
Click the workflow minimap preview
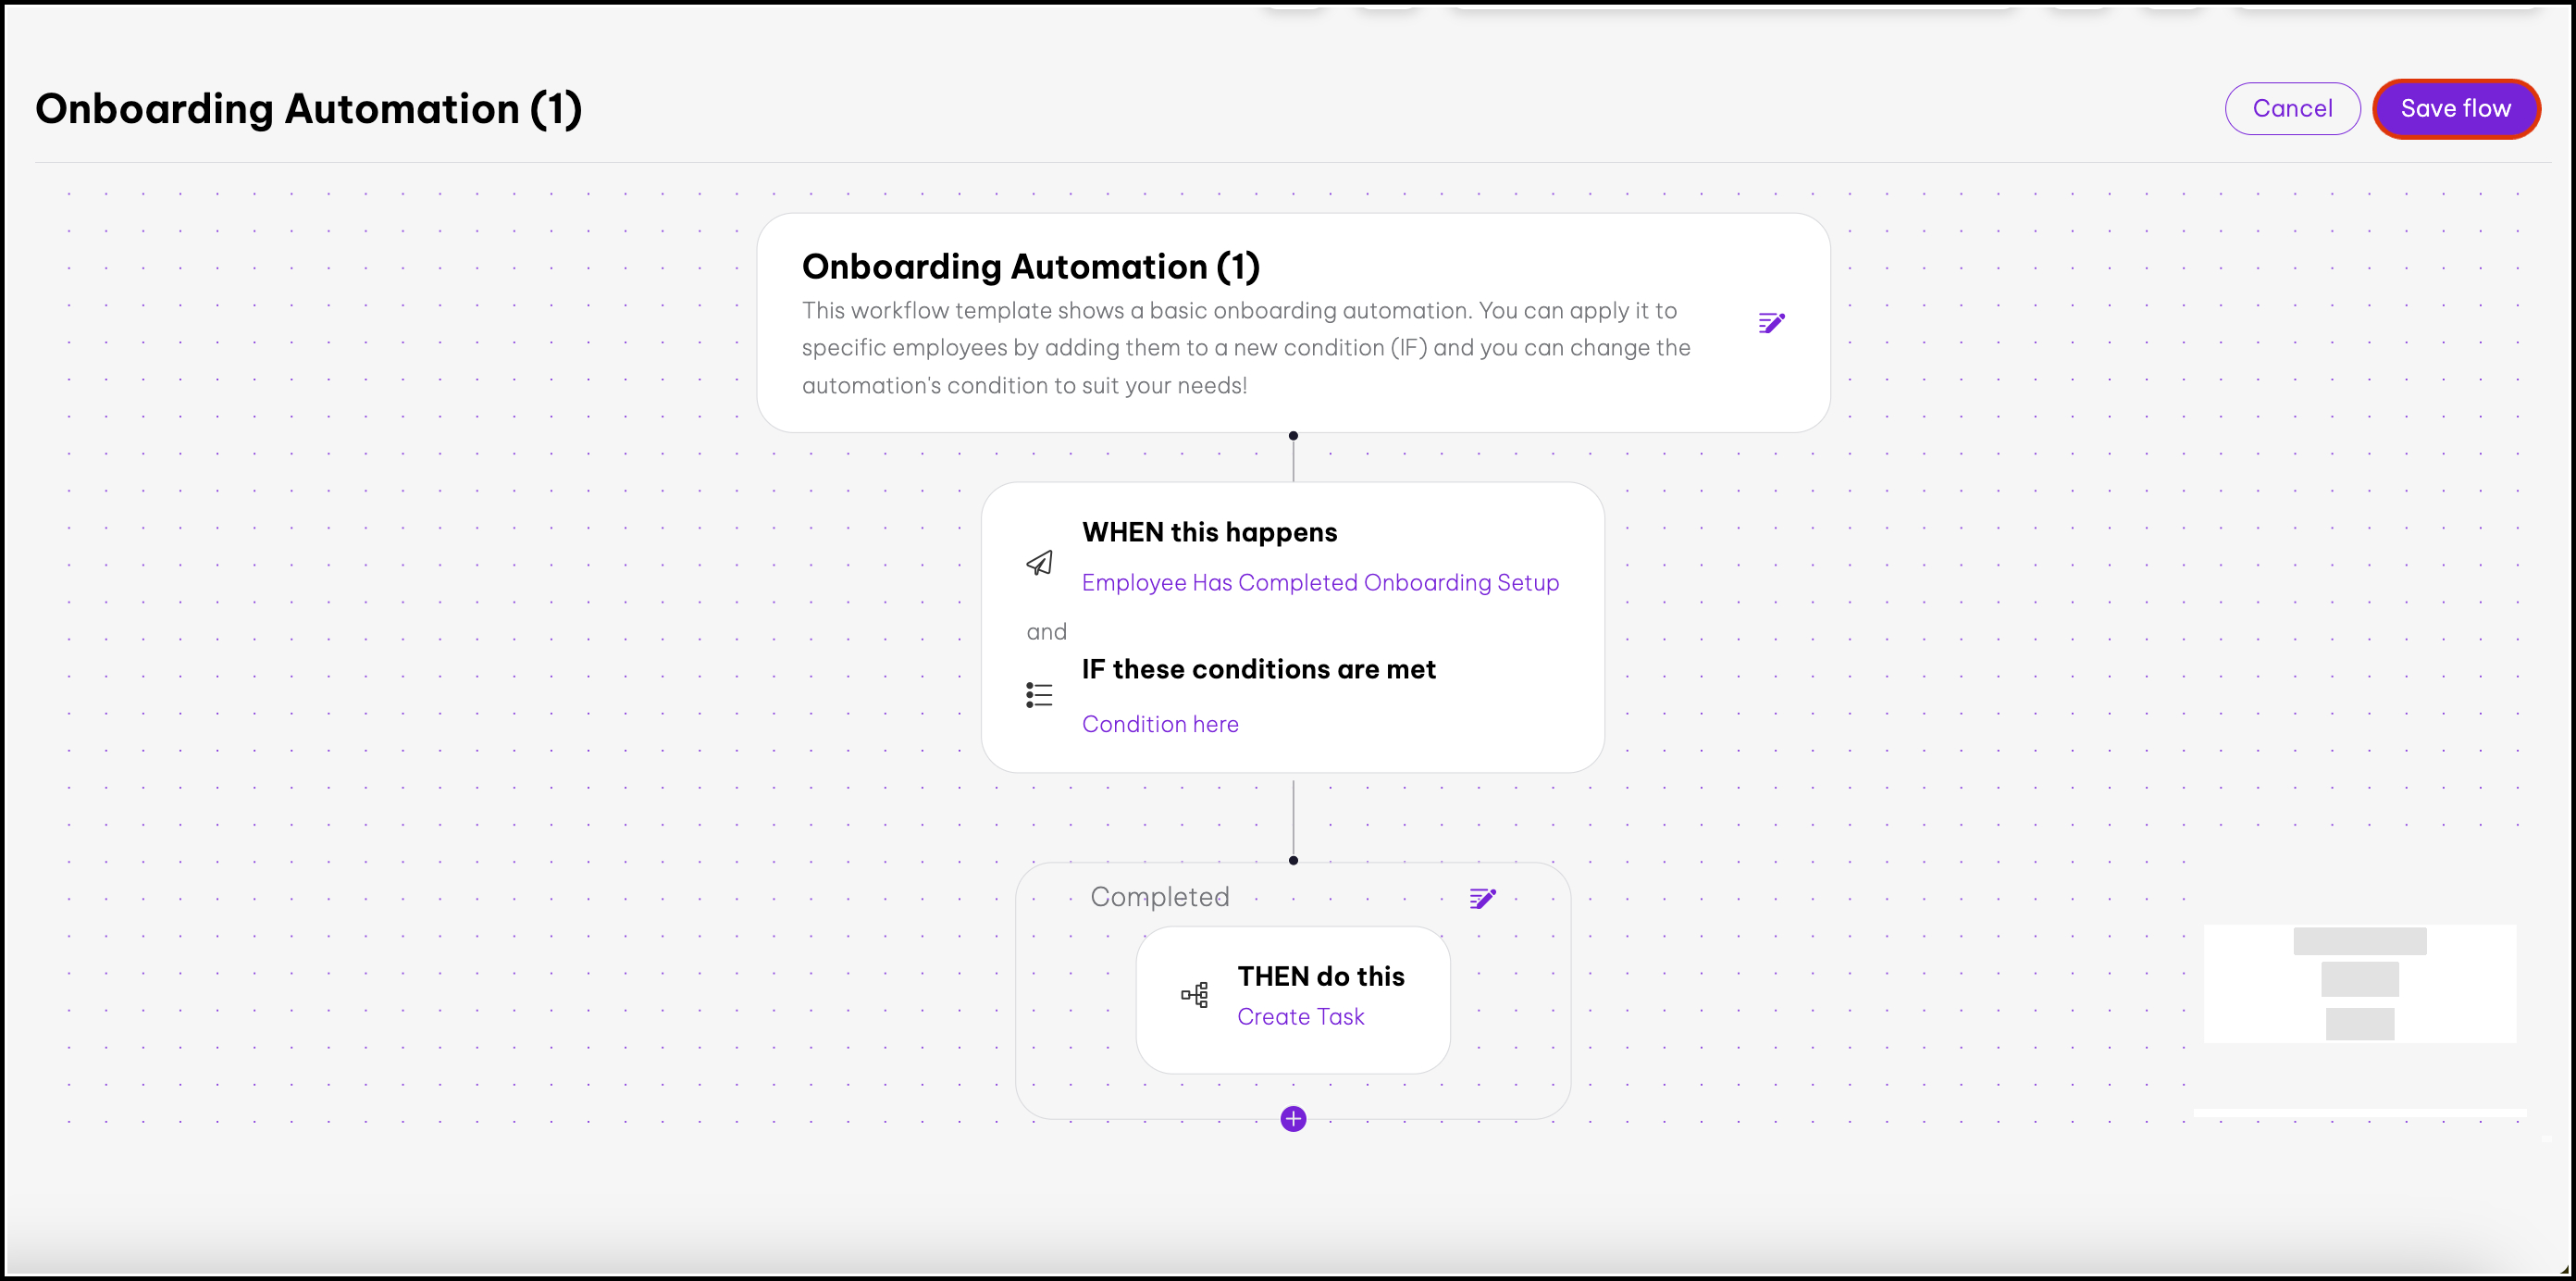[2360, 984]
